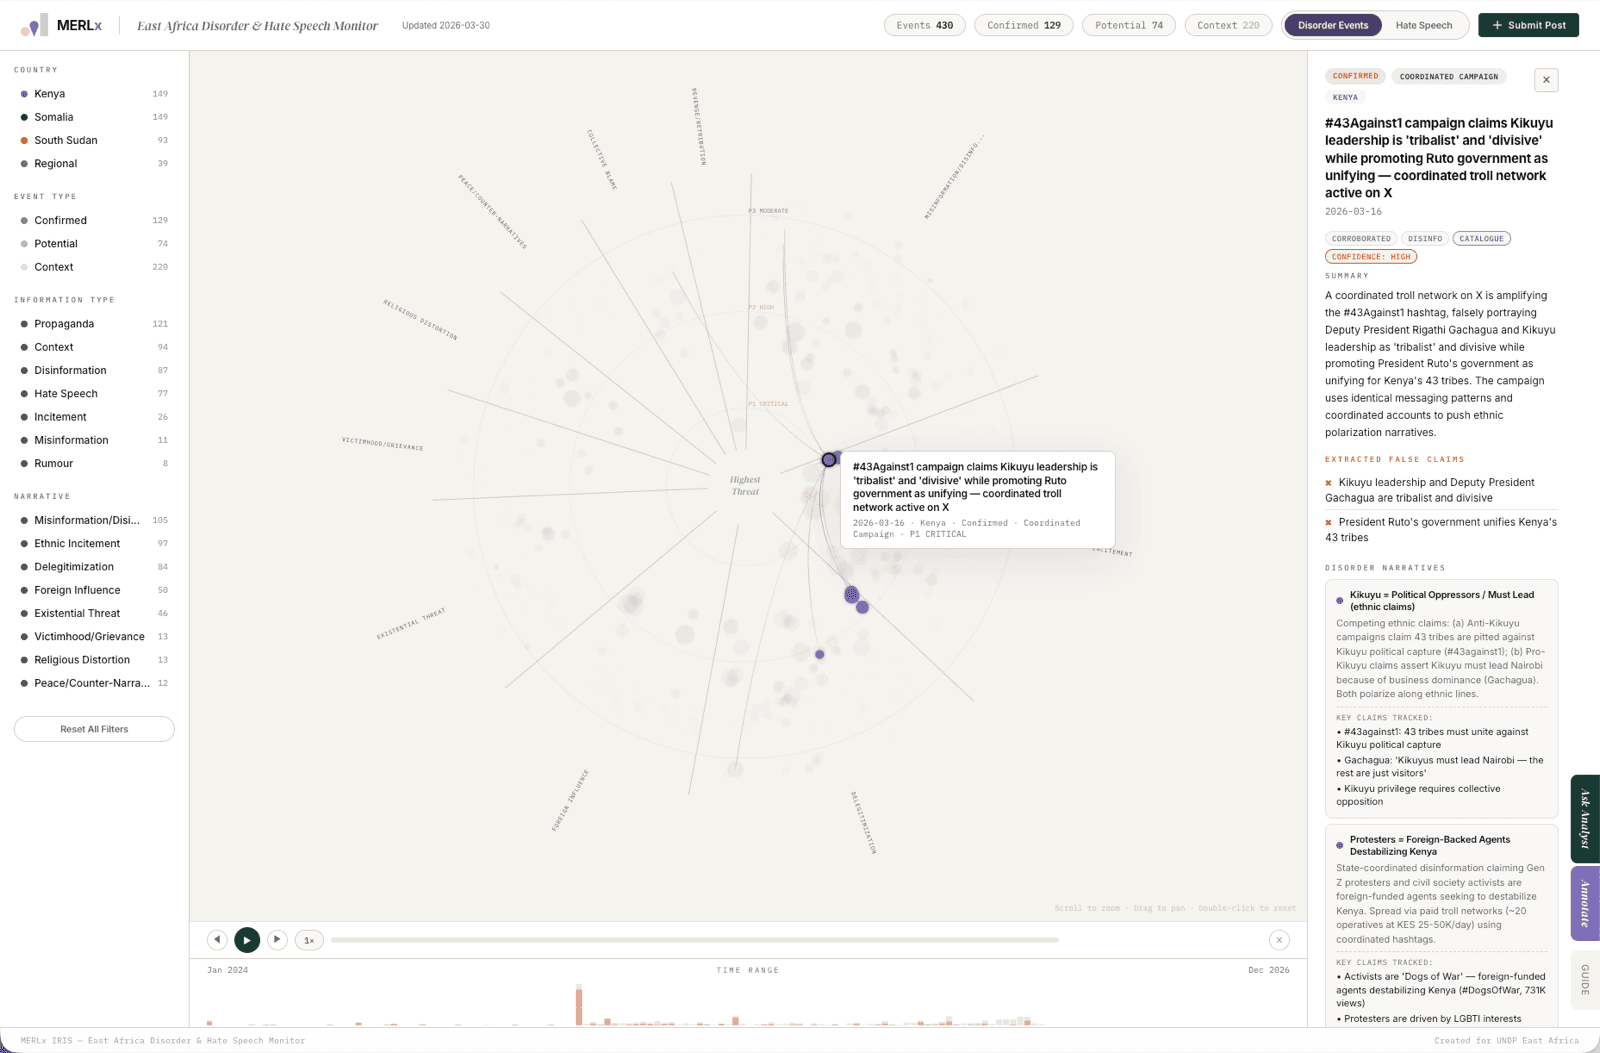Step back on the timeline
Screen dimensions: 1600x1053
point(217,940)
